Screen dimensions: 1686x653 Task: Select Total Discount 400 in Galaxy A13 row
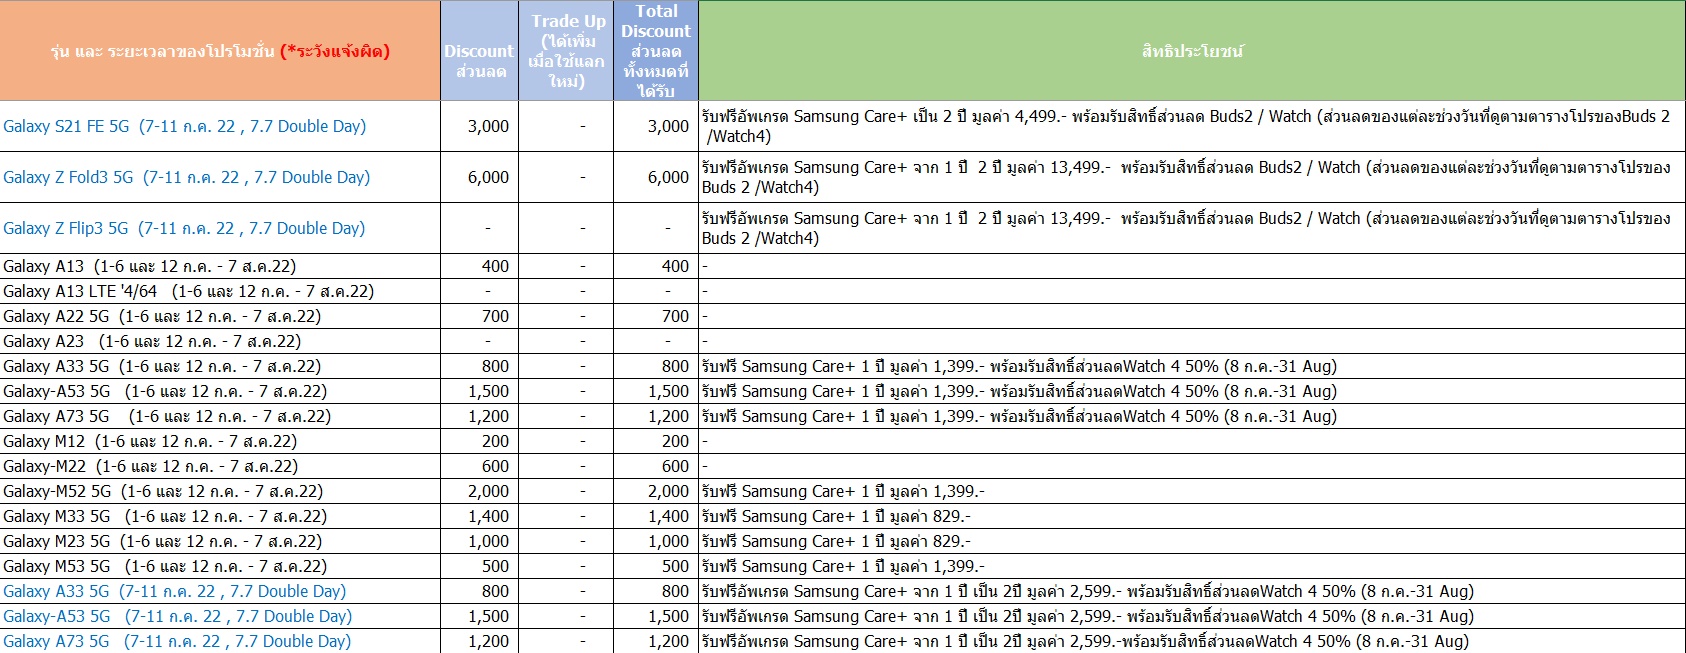point(656,266)
